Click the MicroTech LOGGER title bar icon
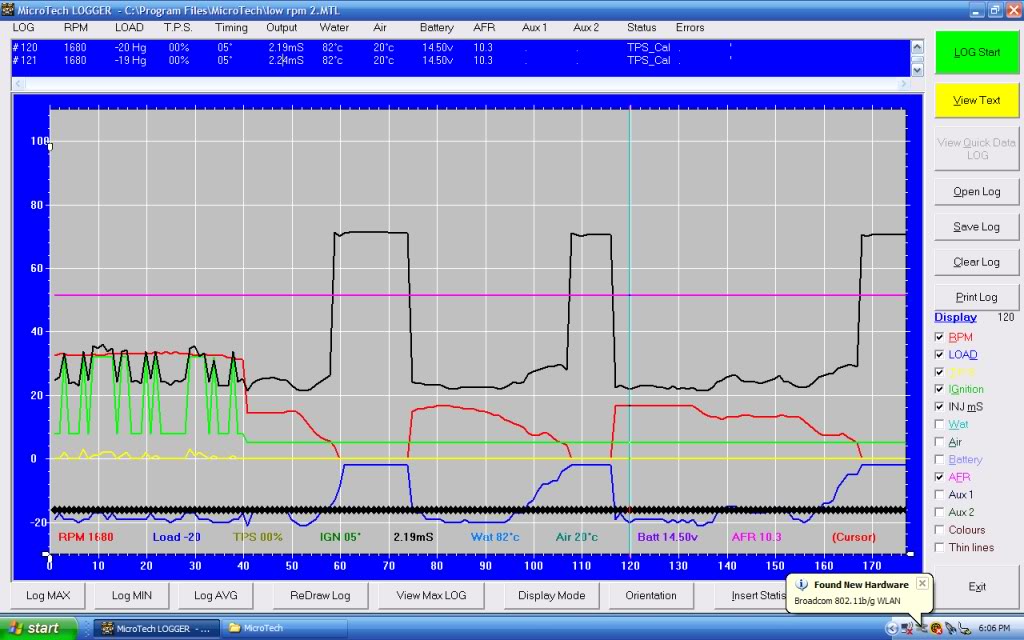 pos(8,10)
